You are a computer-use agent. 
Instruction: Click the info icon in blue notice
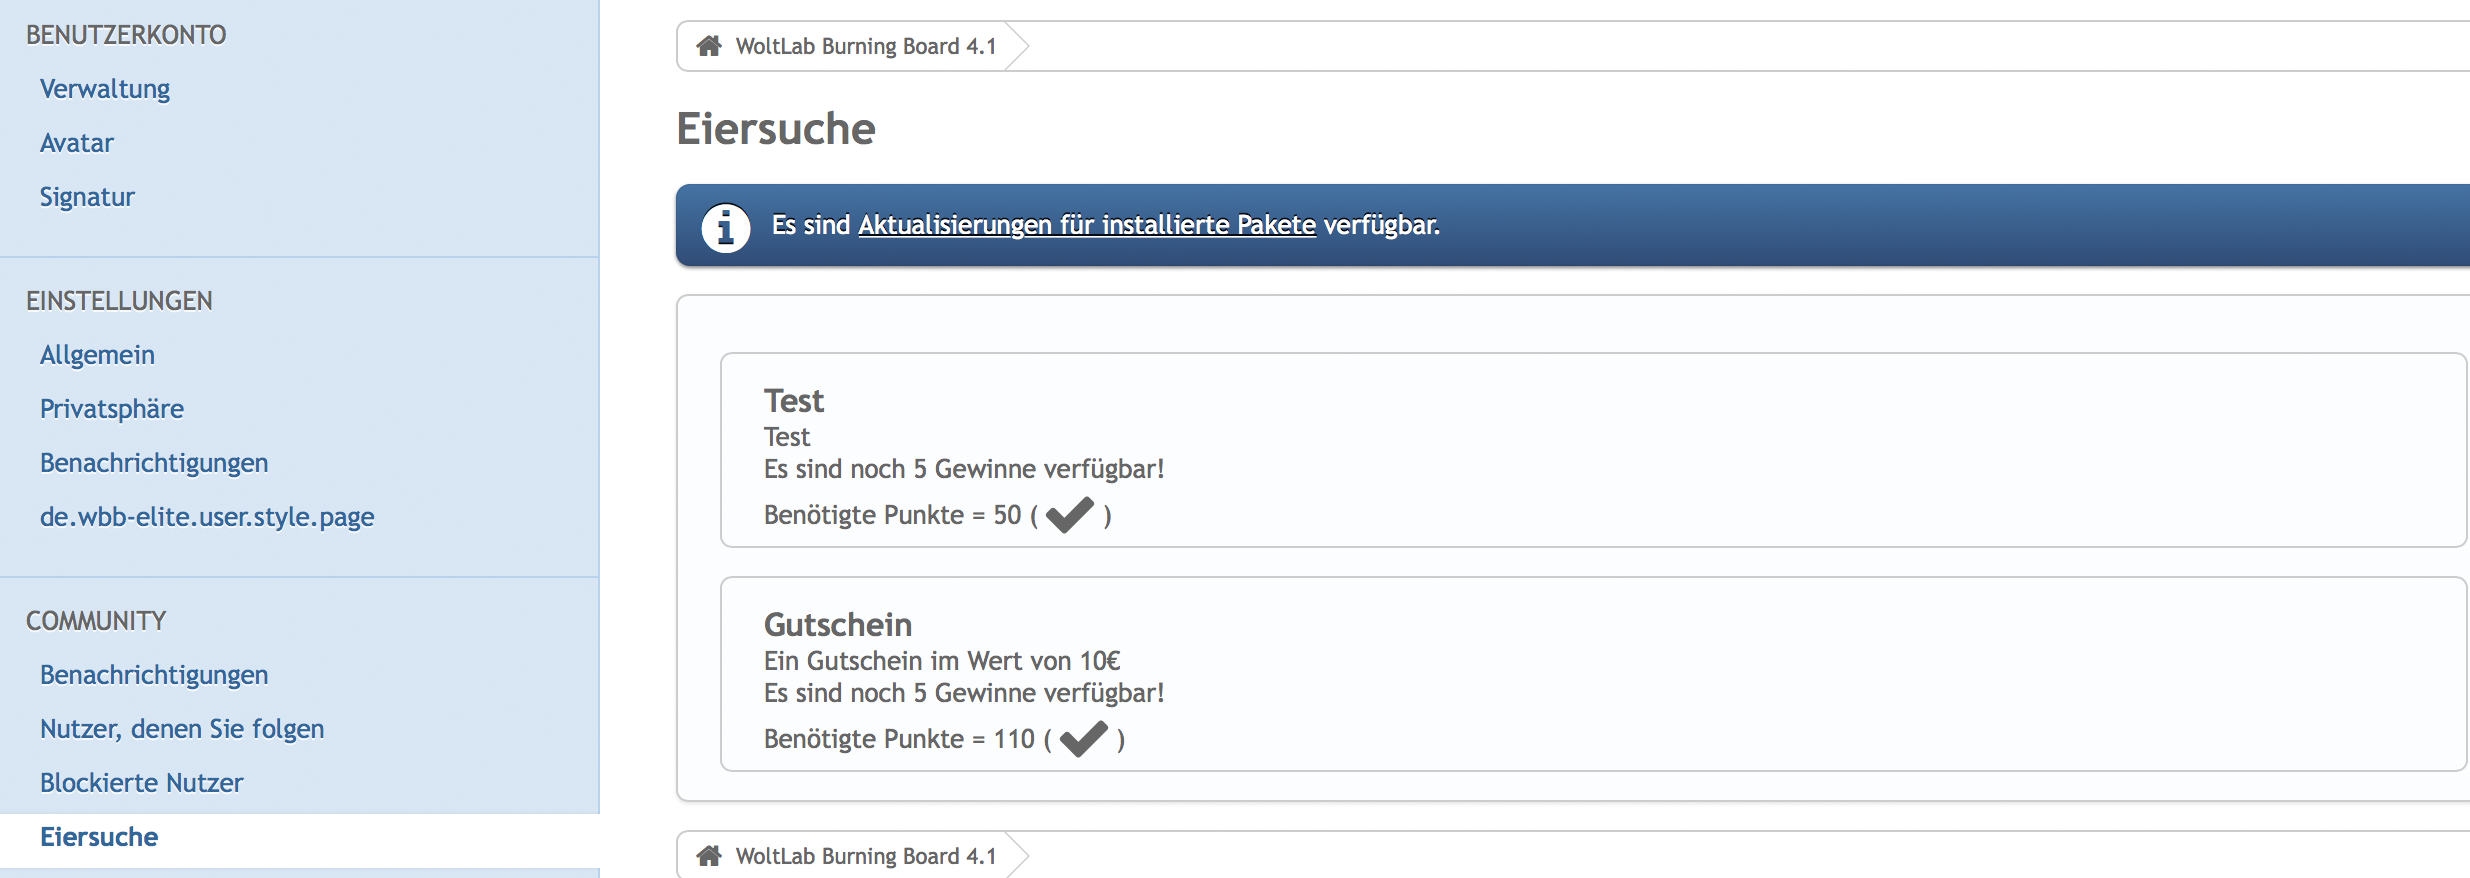click(726, 227)
